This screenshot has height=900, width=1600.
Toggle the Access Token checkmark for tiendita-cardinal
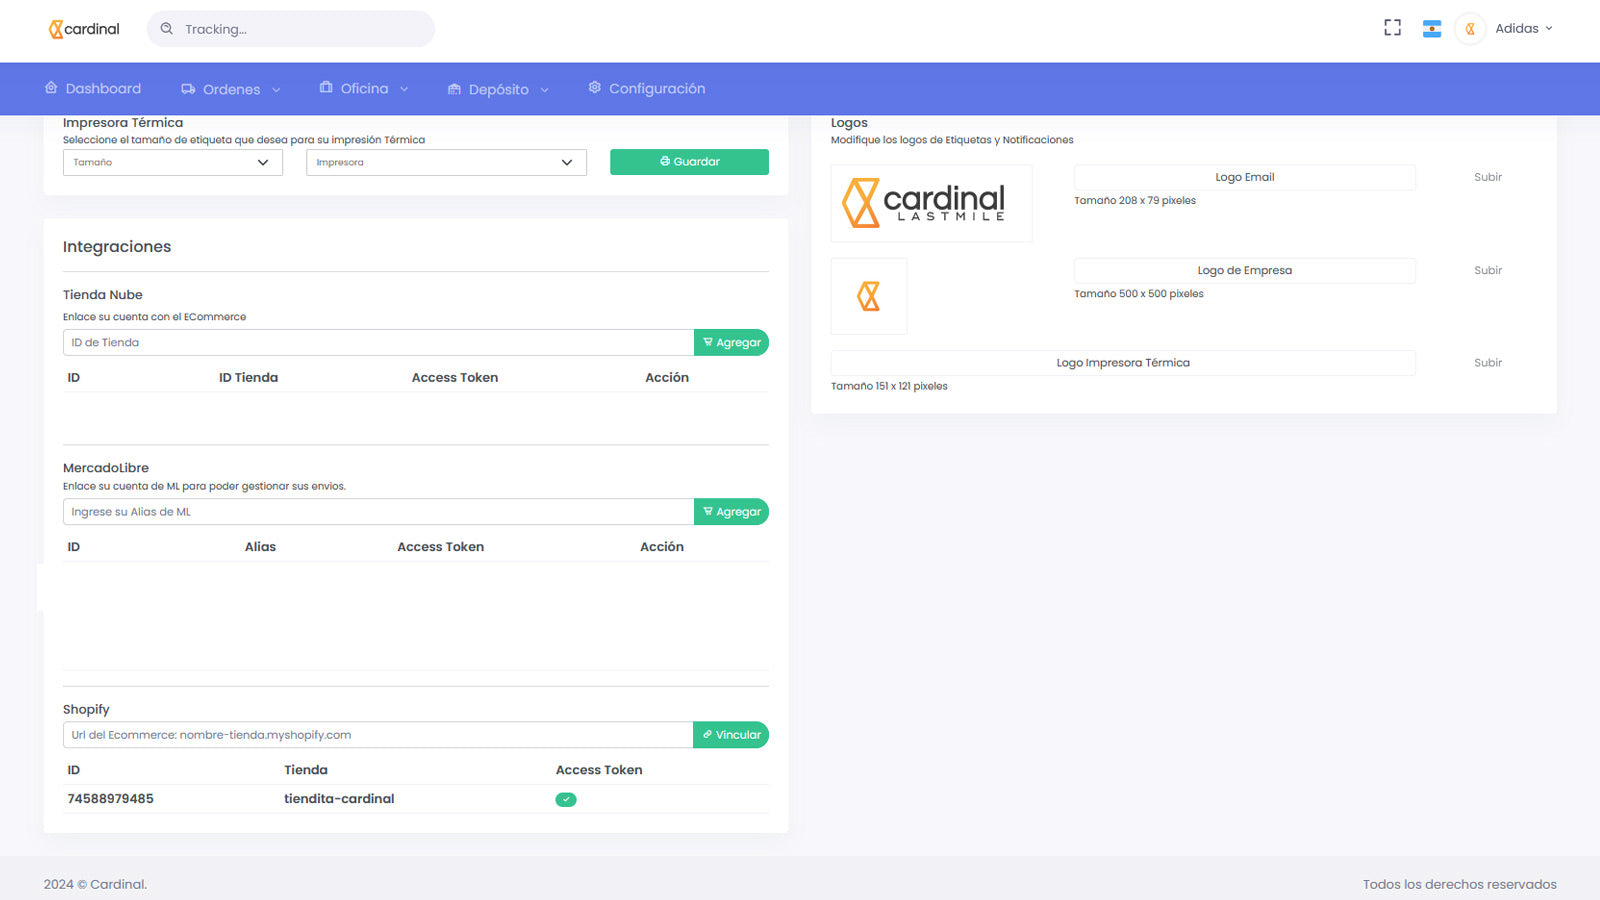pos(566,799)
